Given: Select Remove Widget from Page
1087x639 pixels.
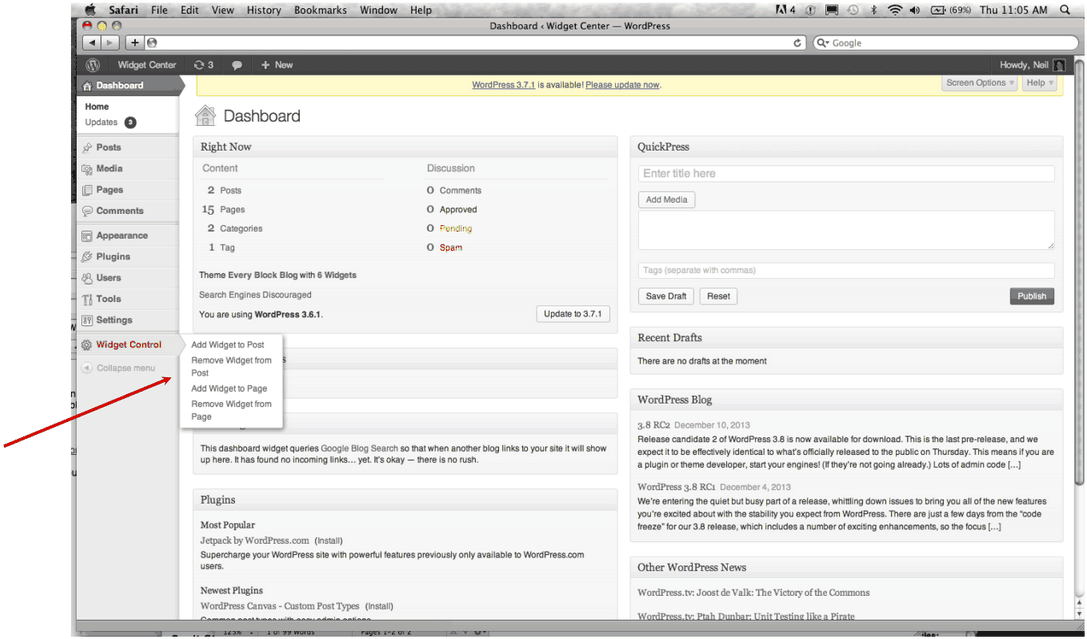Looking at the screenshot, I should (x=231, y=410).
